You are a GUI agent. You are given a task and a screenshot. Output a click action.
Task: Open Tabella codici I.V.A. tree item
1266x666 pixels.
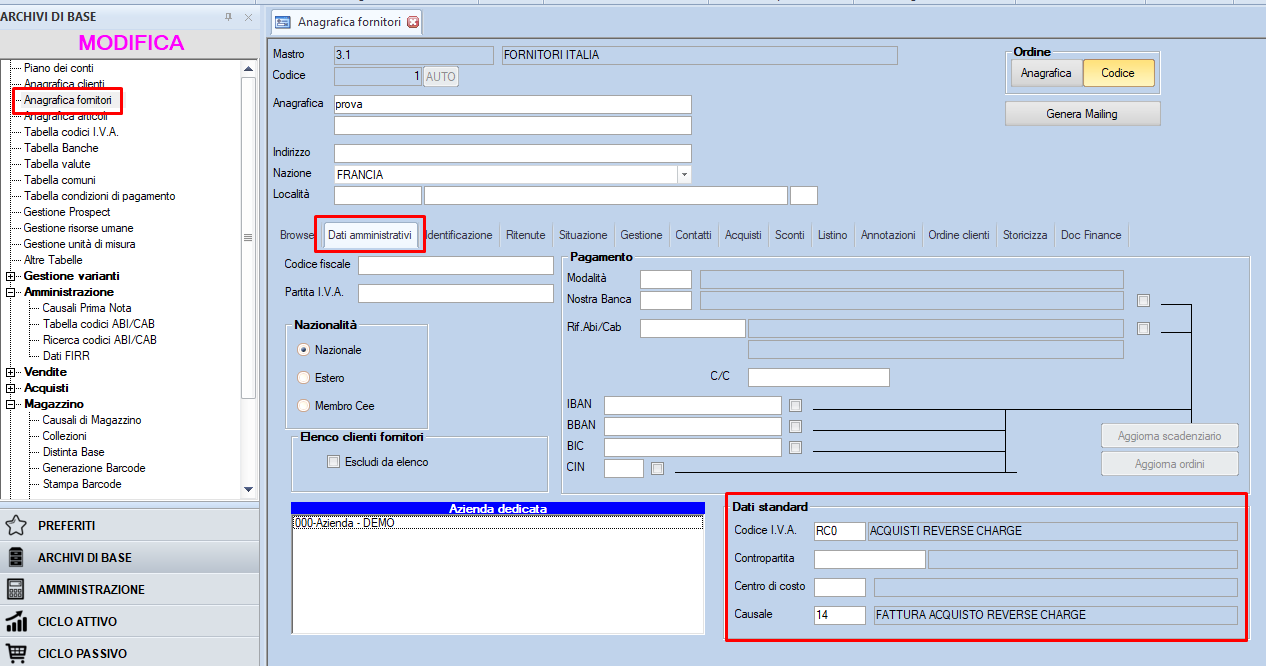(x=72, y=132)
